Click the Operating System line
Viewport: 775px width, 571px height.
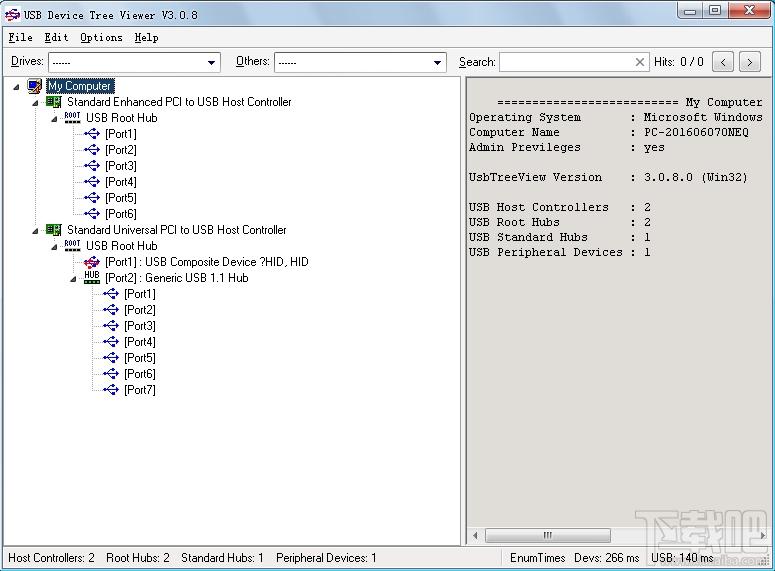click(x=615, y=118)
